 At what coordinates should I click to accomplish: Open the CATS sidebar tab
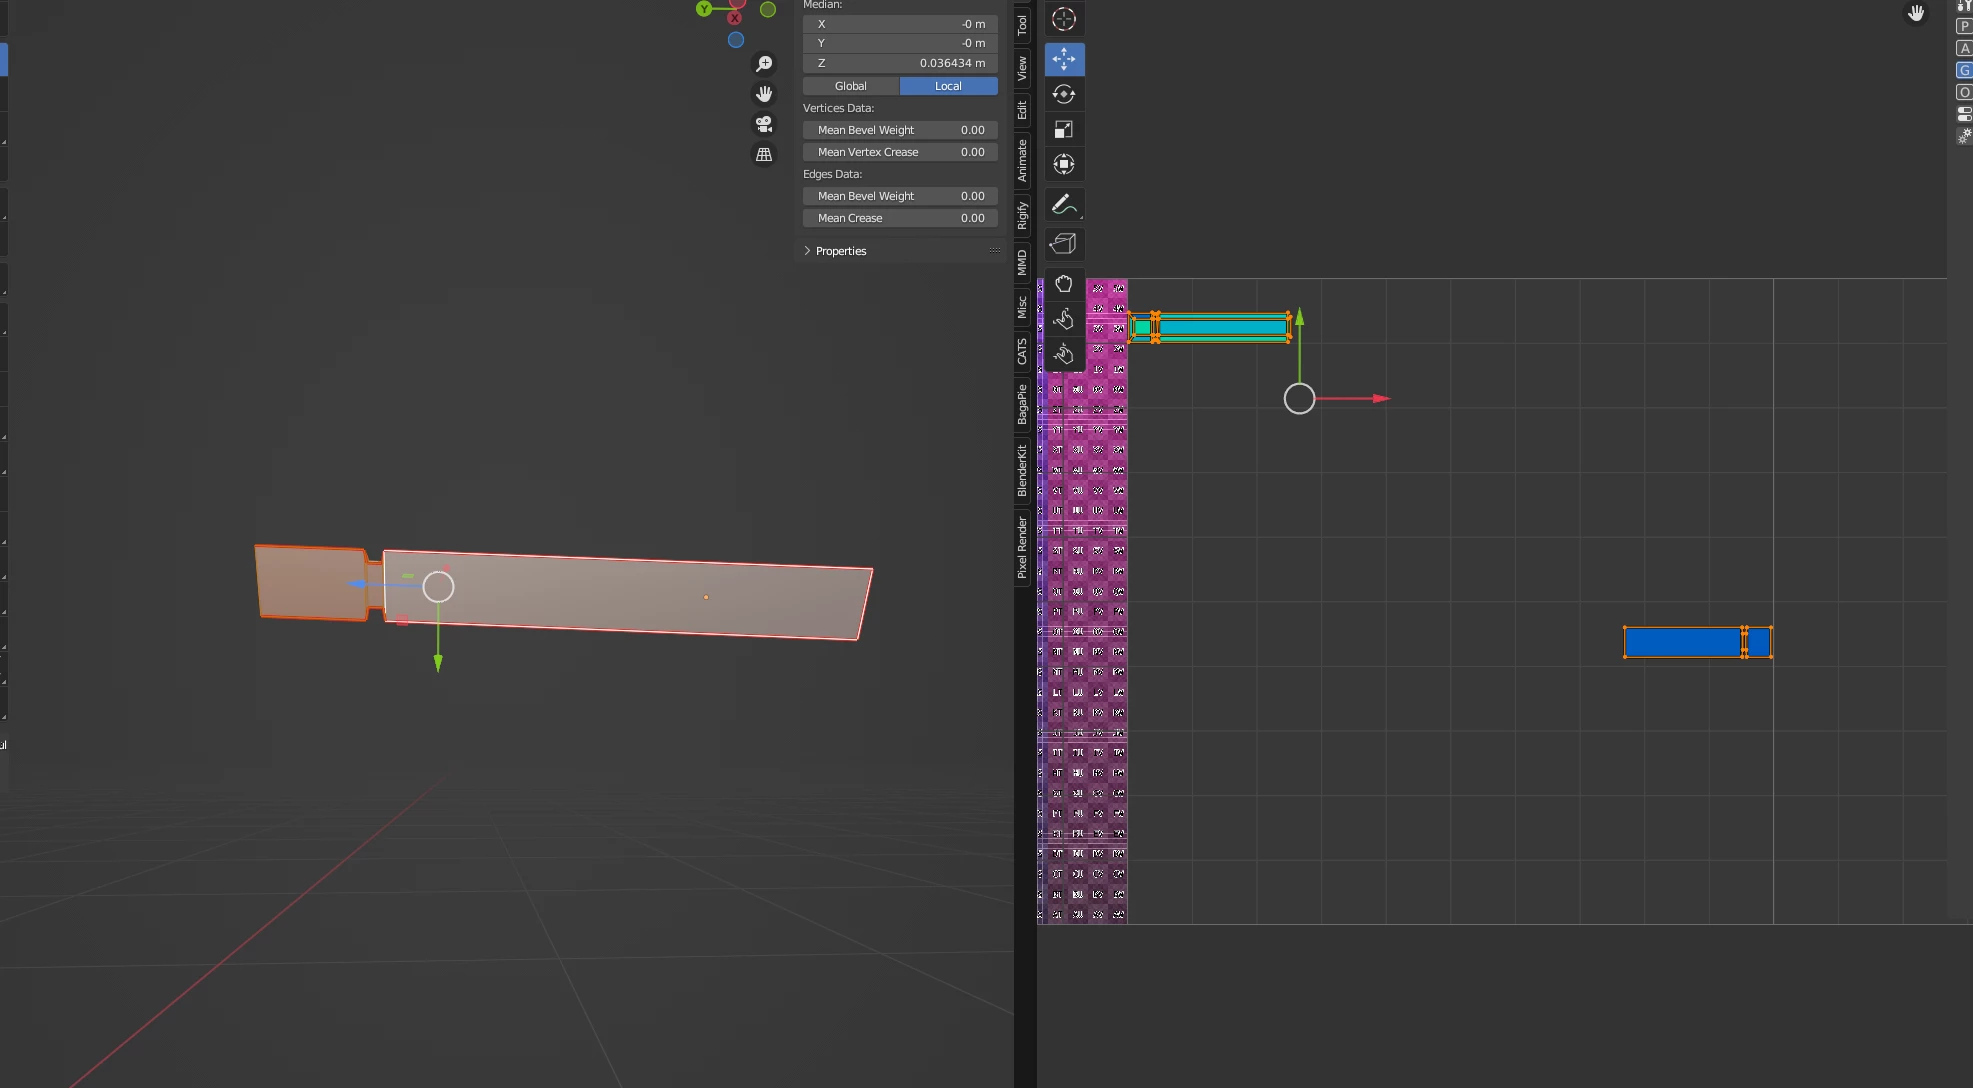1022,351
